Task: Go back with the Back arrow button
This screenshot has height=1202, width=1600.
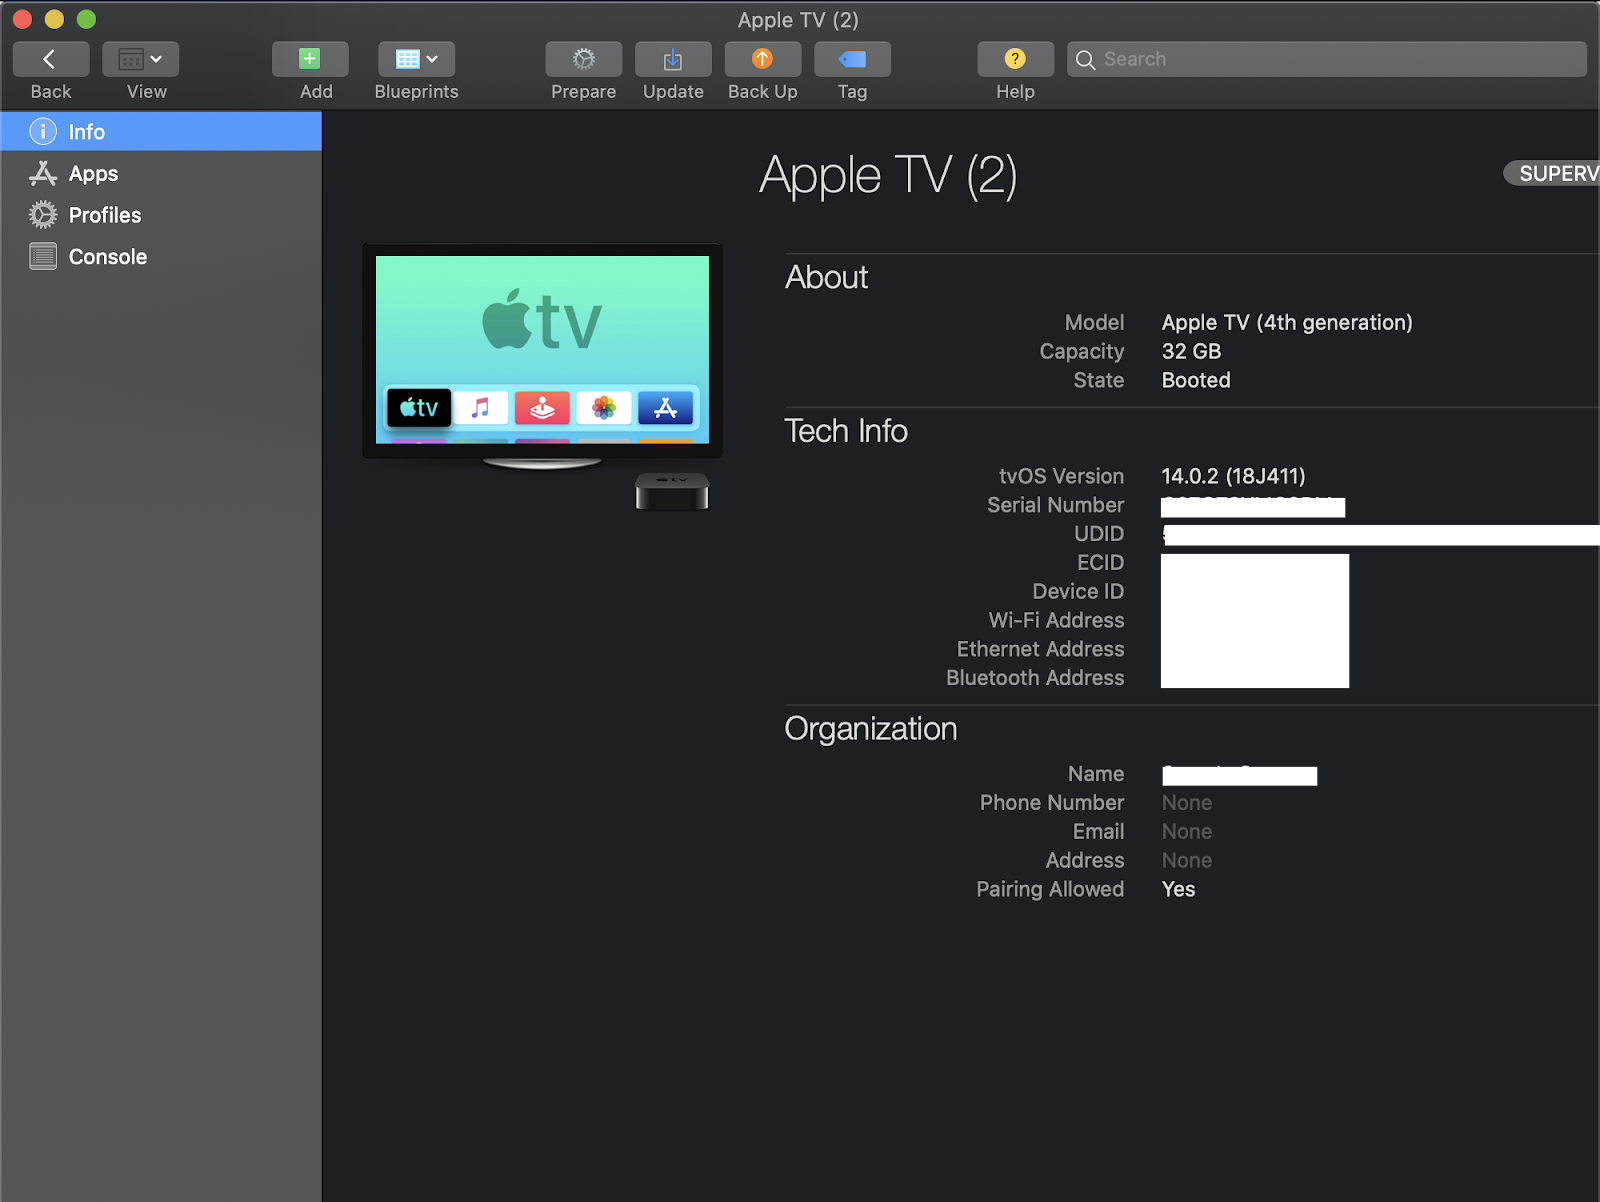Action: pyautogui.click(x=51, y=59)
